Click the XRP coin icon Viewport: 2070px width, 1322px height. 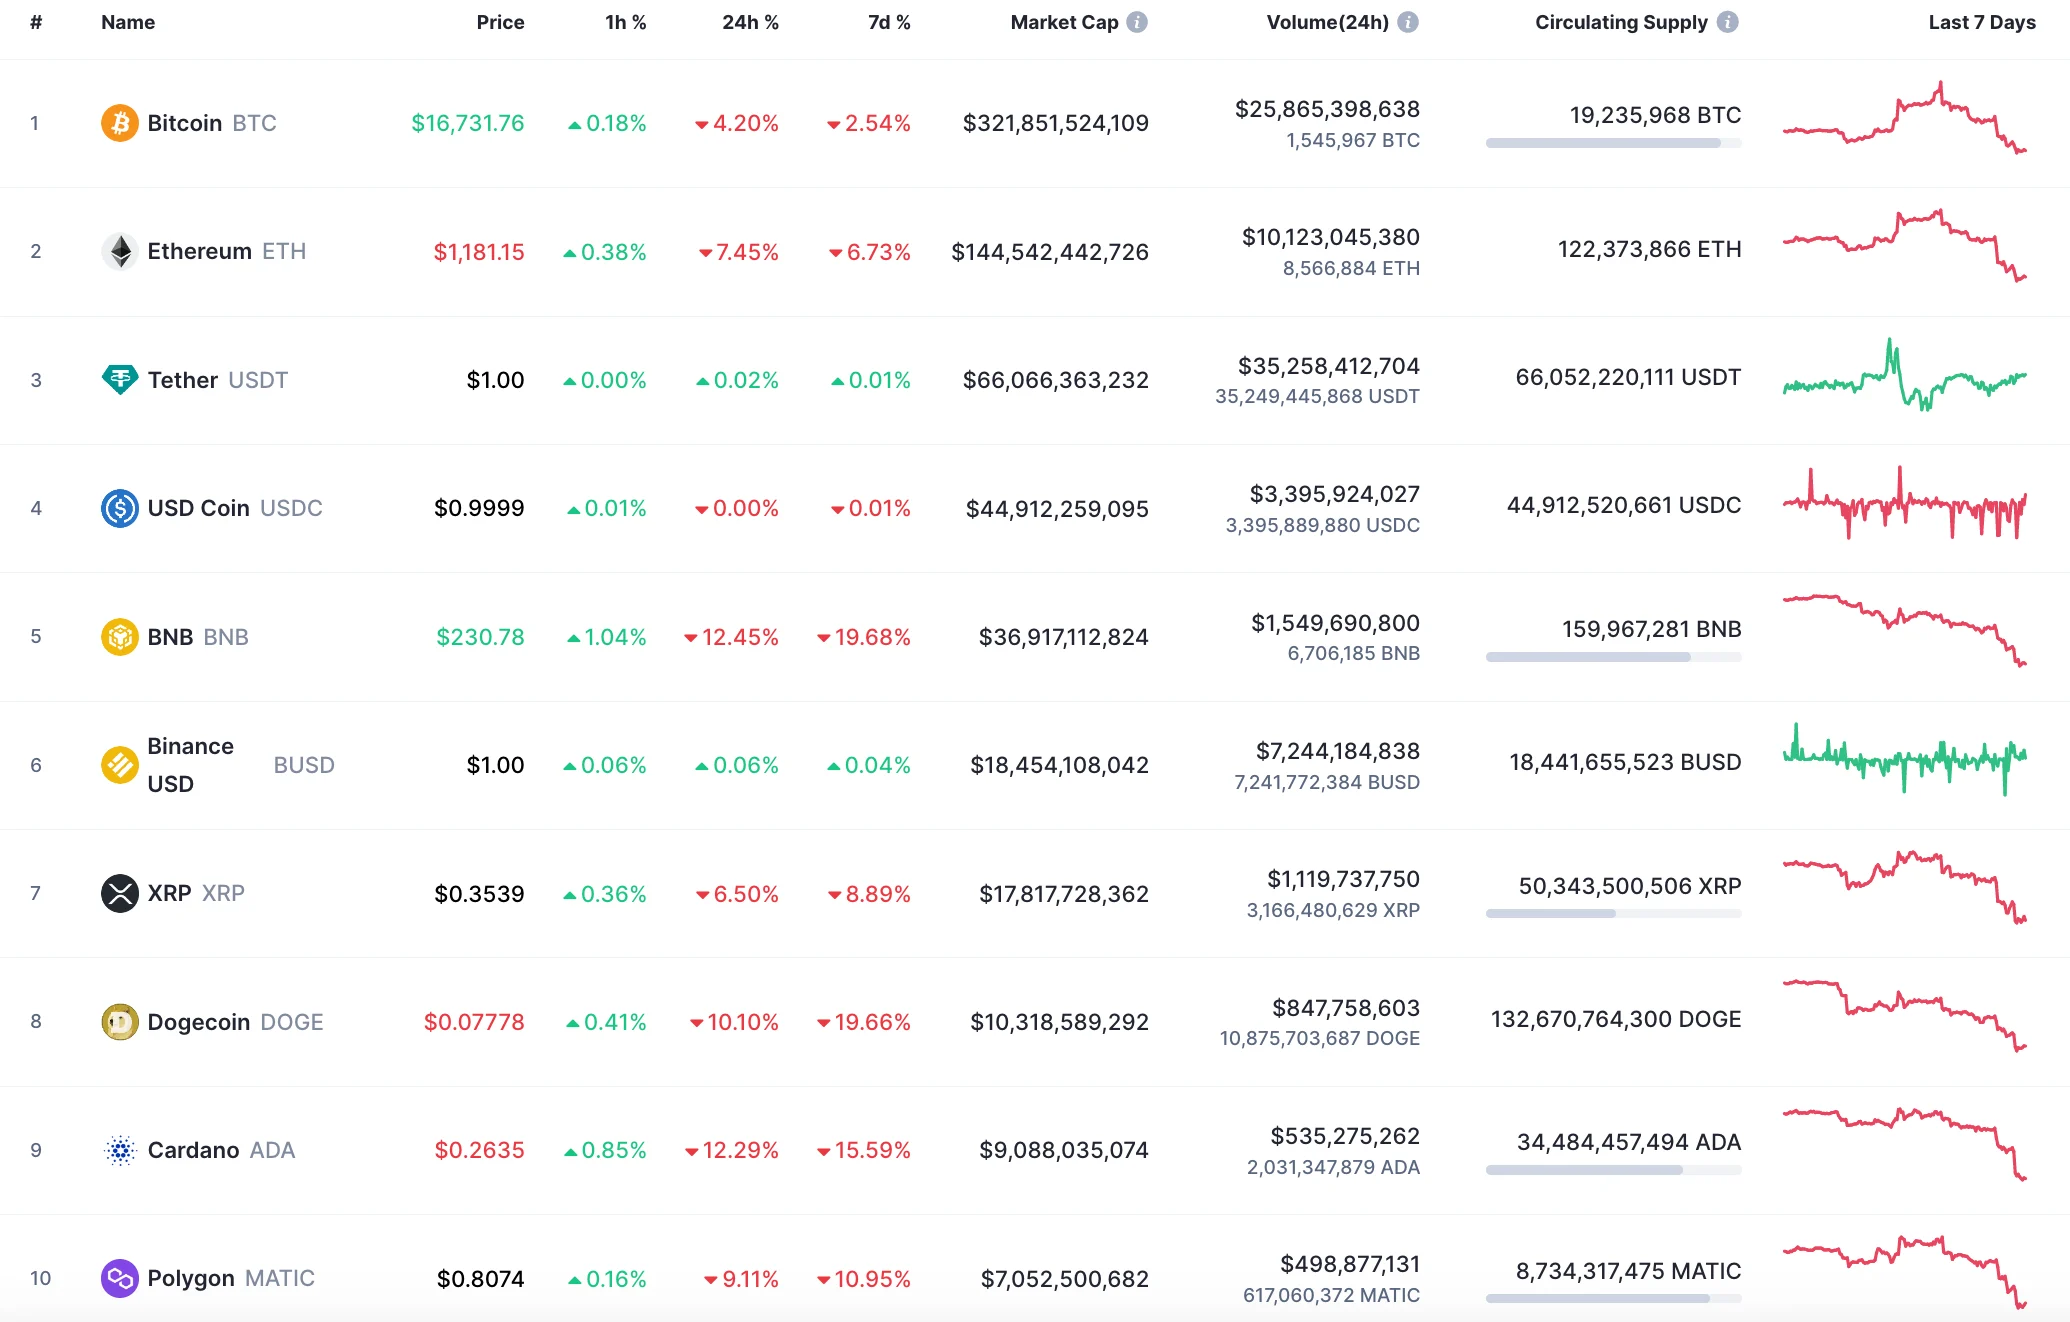click(119, 893)
